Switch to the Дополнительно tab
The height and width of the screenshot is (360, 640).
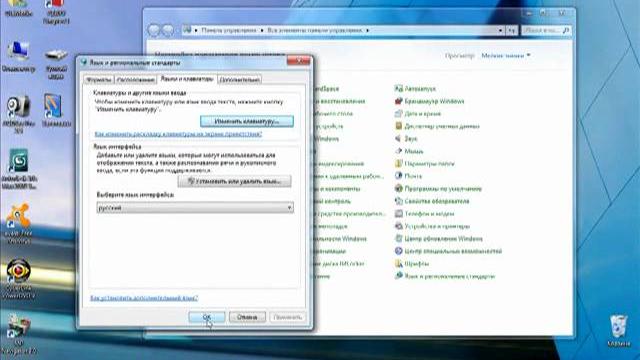tap(240, 80)
